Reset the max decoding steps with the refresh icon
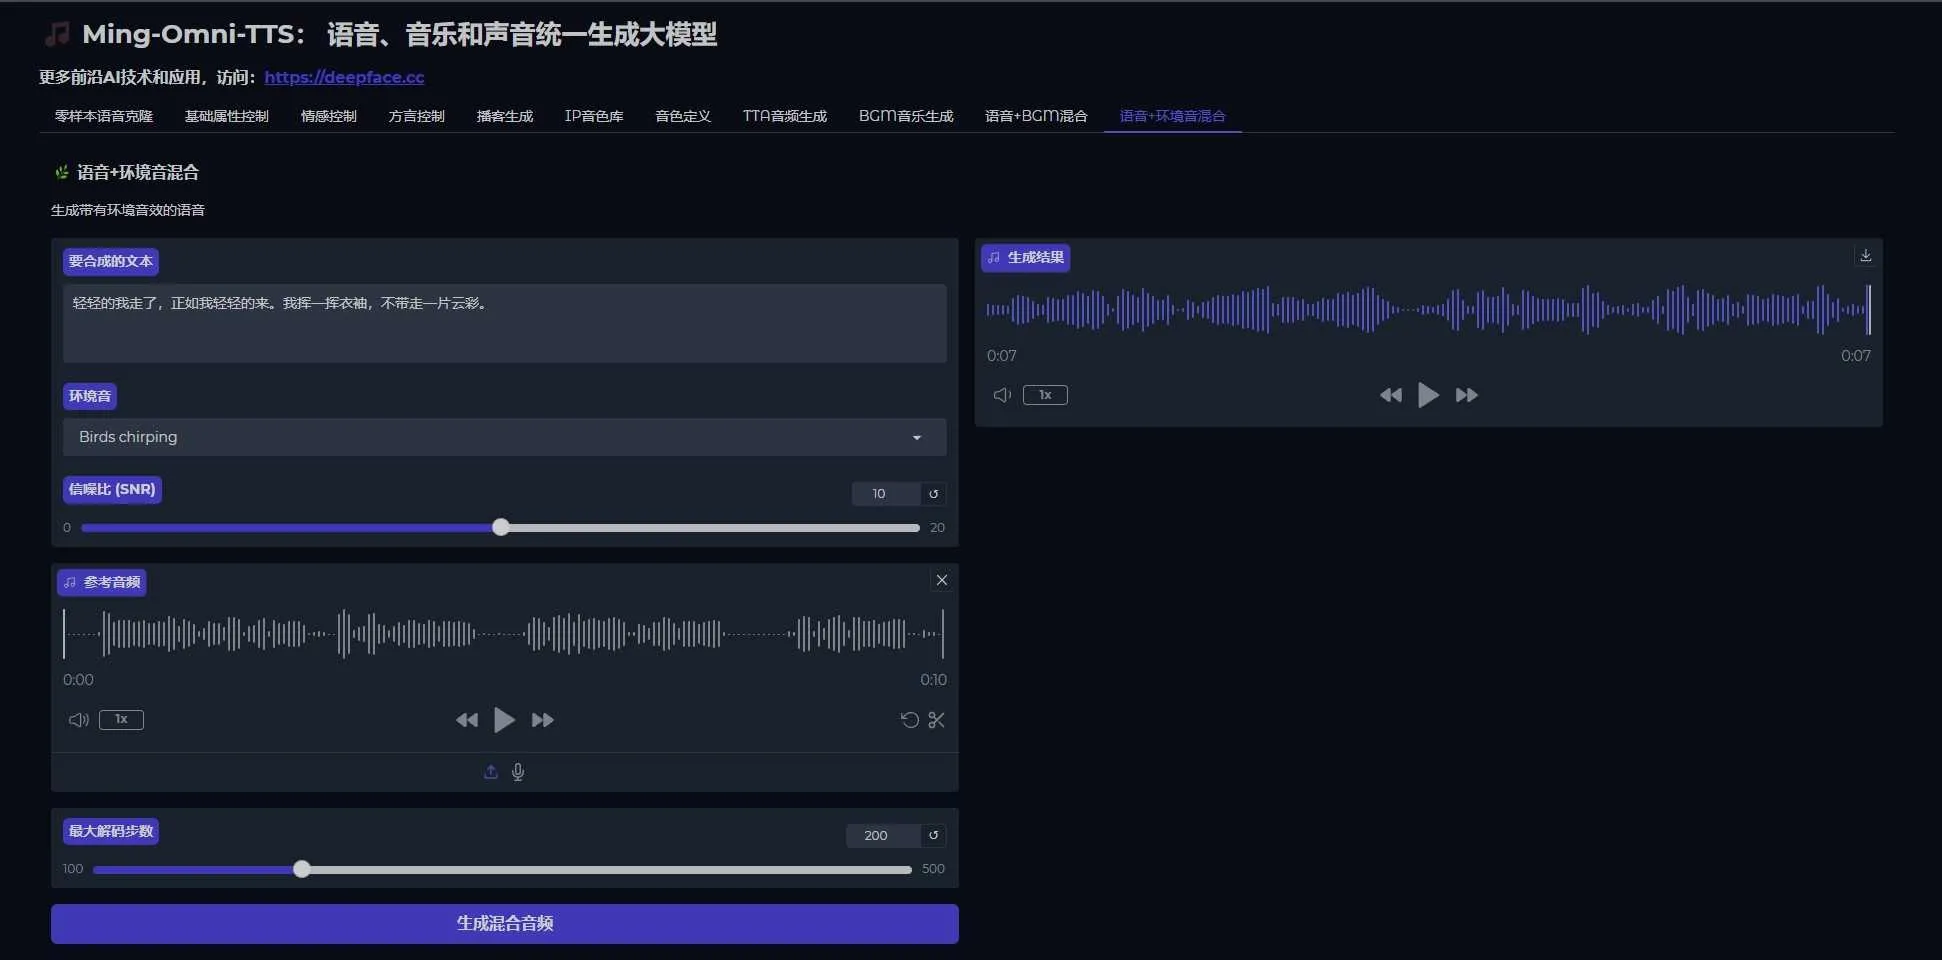The width and height of the screenshot is (1942, 960). click(932, 835)
